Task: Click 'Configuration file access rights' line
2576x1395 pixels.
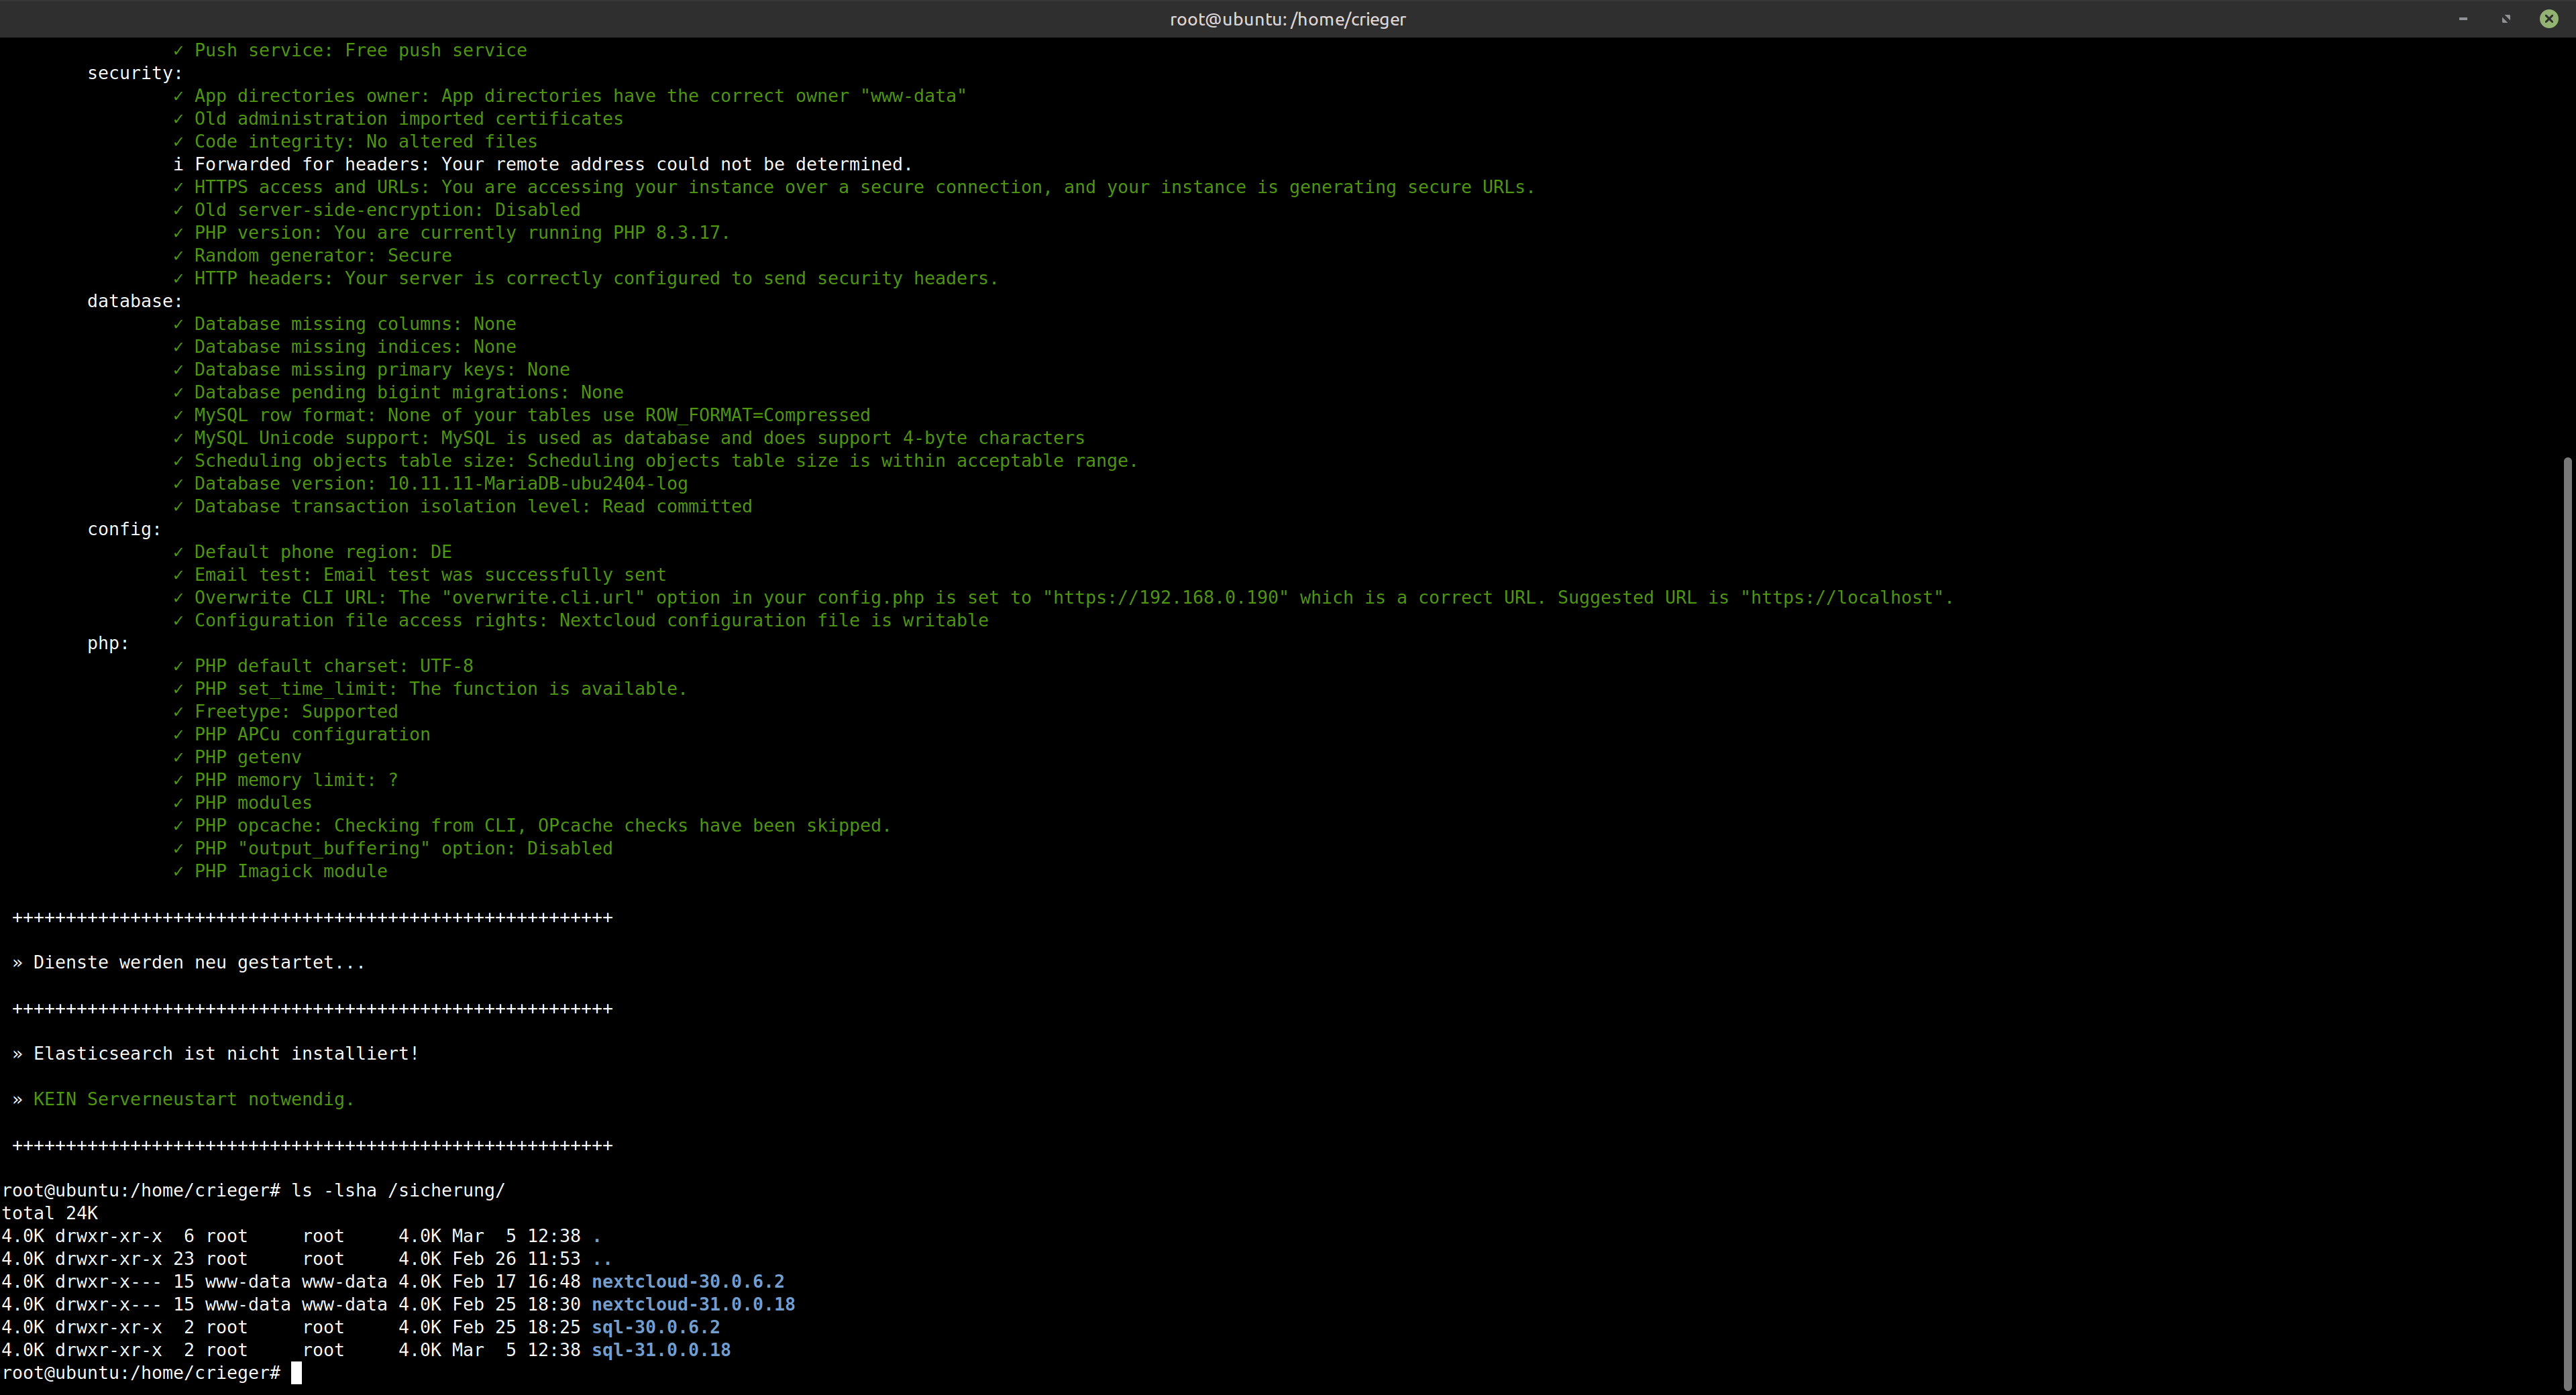Action: (581, 621)
